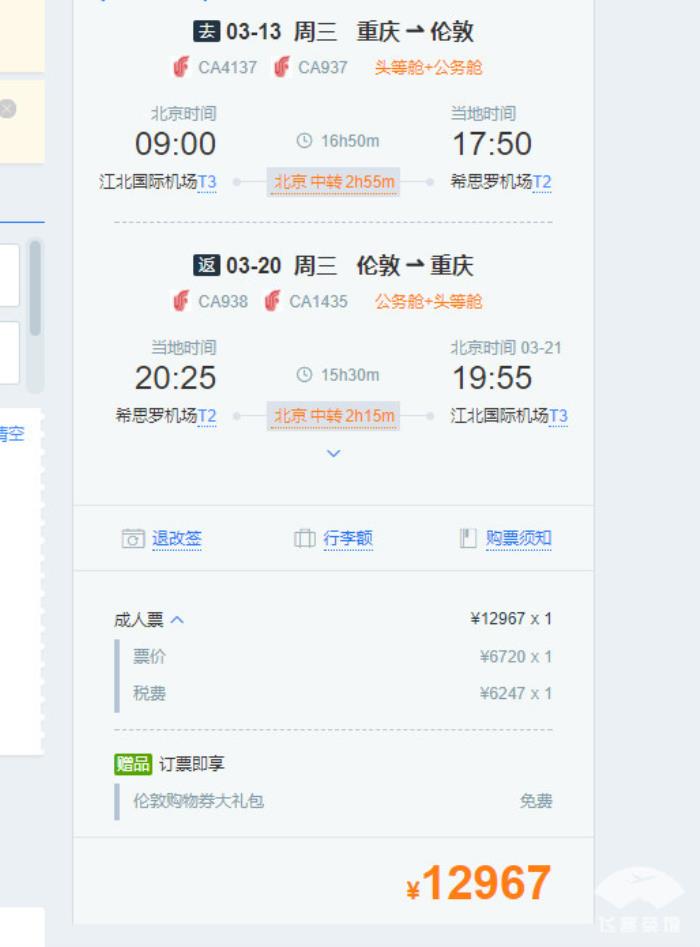The width and height of the screenshot is (700, 947).
Task: Open the 行李额 baggage allowance link
Action: [x=348, y=538]
